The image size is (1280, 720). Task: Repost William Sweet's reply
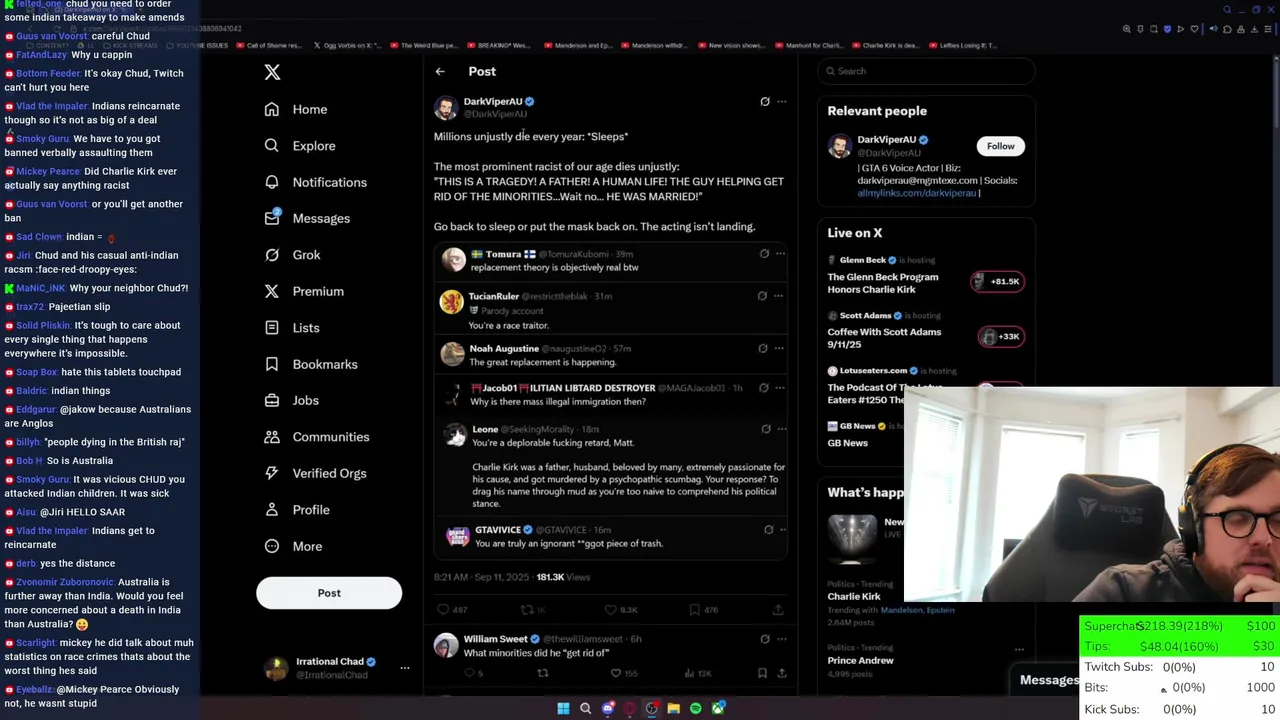point(543,673)
